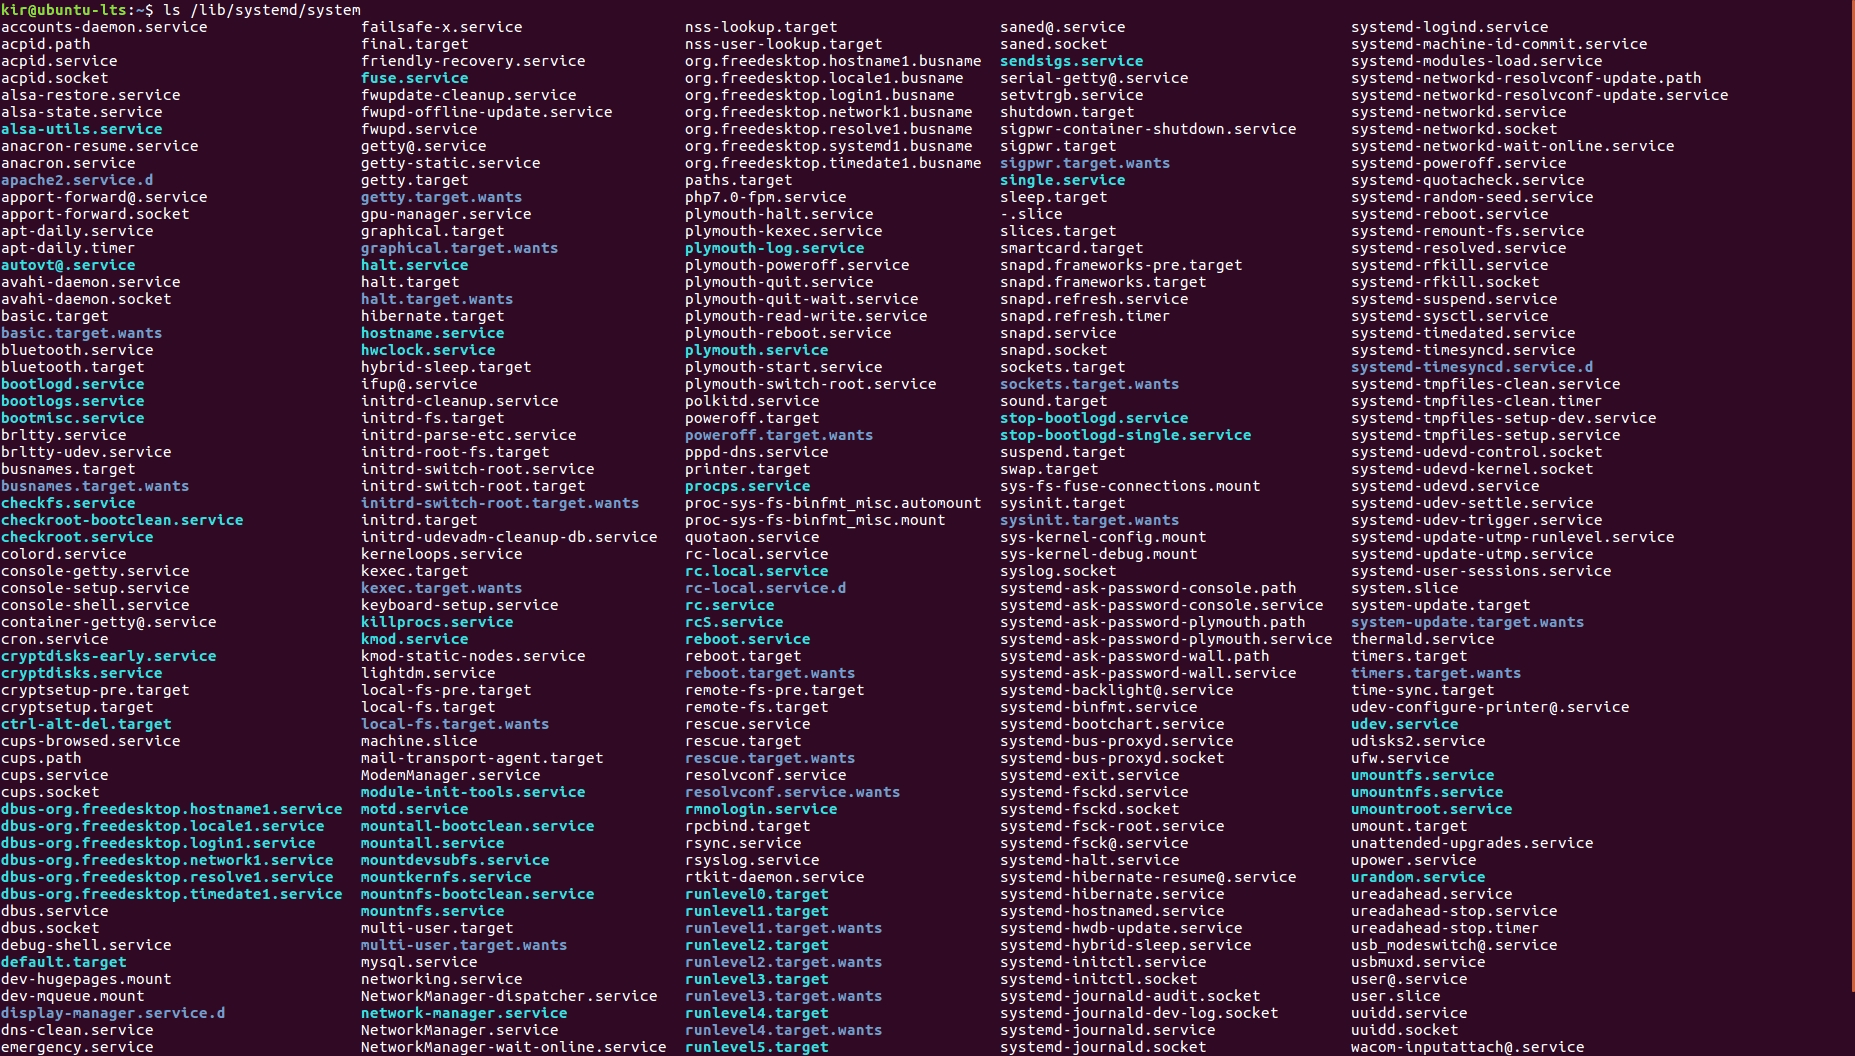Select the procps.service symlink
Screen dimensions: 1855x1056
[748, 486]
